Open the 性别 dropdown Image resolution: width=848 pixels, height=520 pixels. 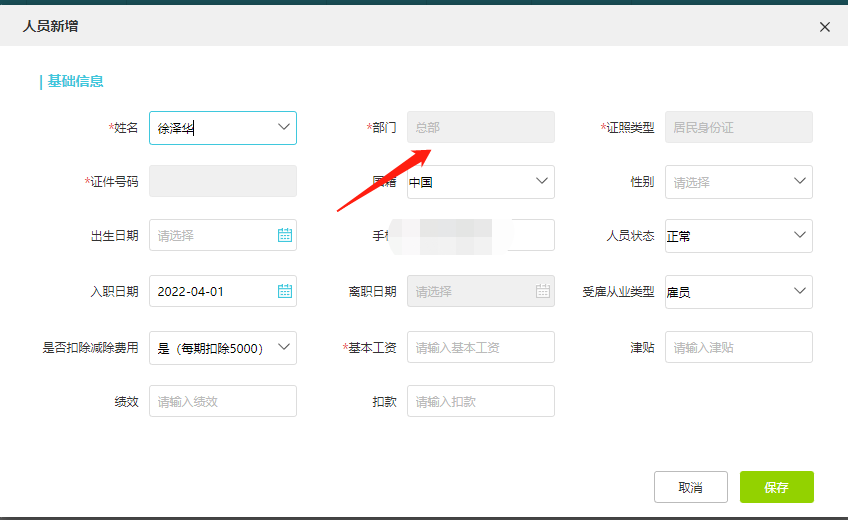tap(739, 182)
